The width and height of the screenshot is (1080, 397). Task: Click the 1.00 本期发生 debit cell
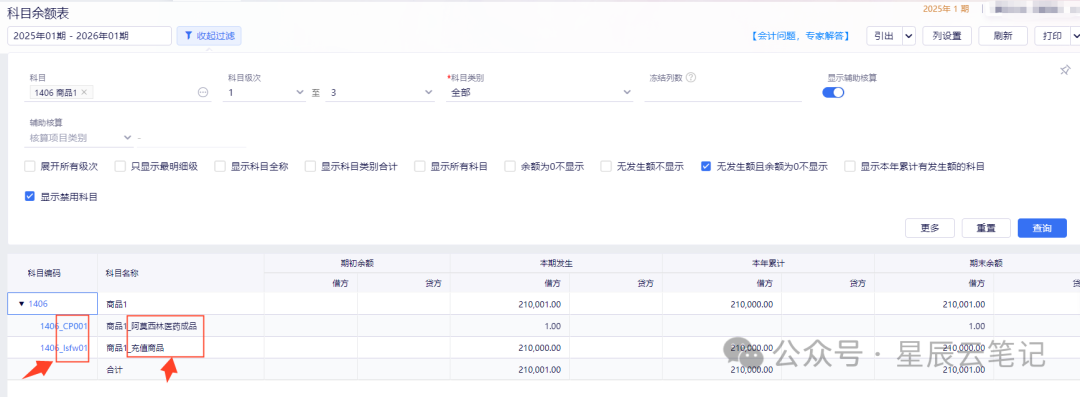[510, 326]
